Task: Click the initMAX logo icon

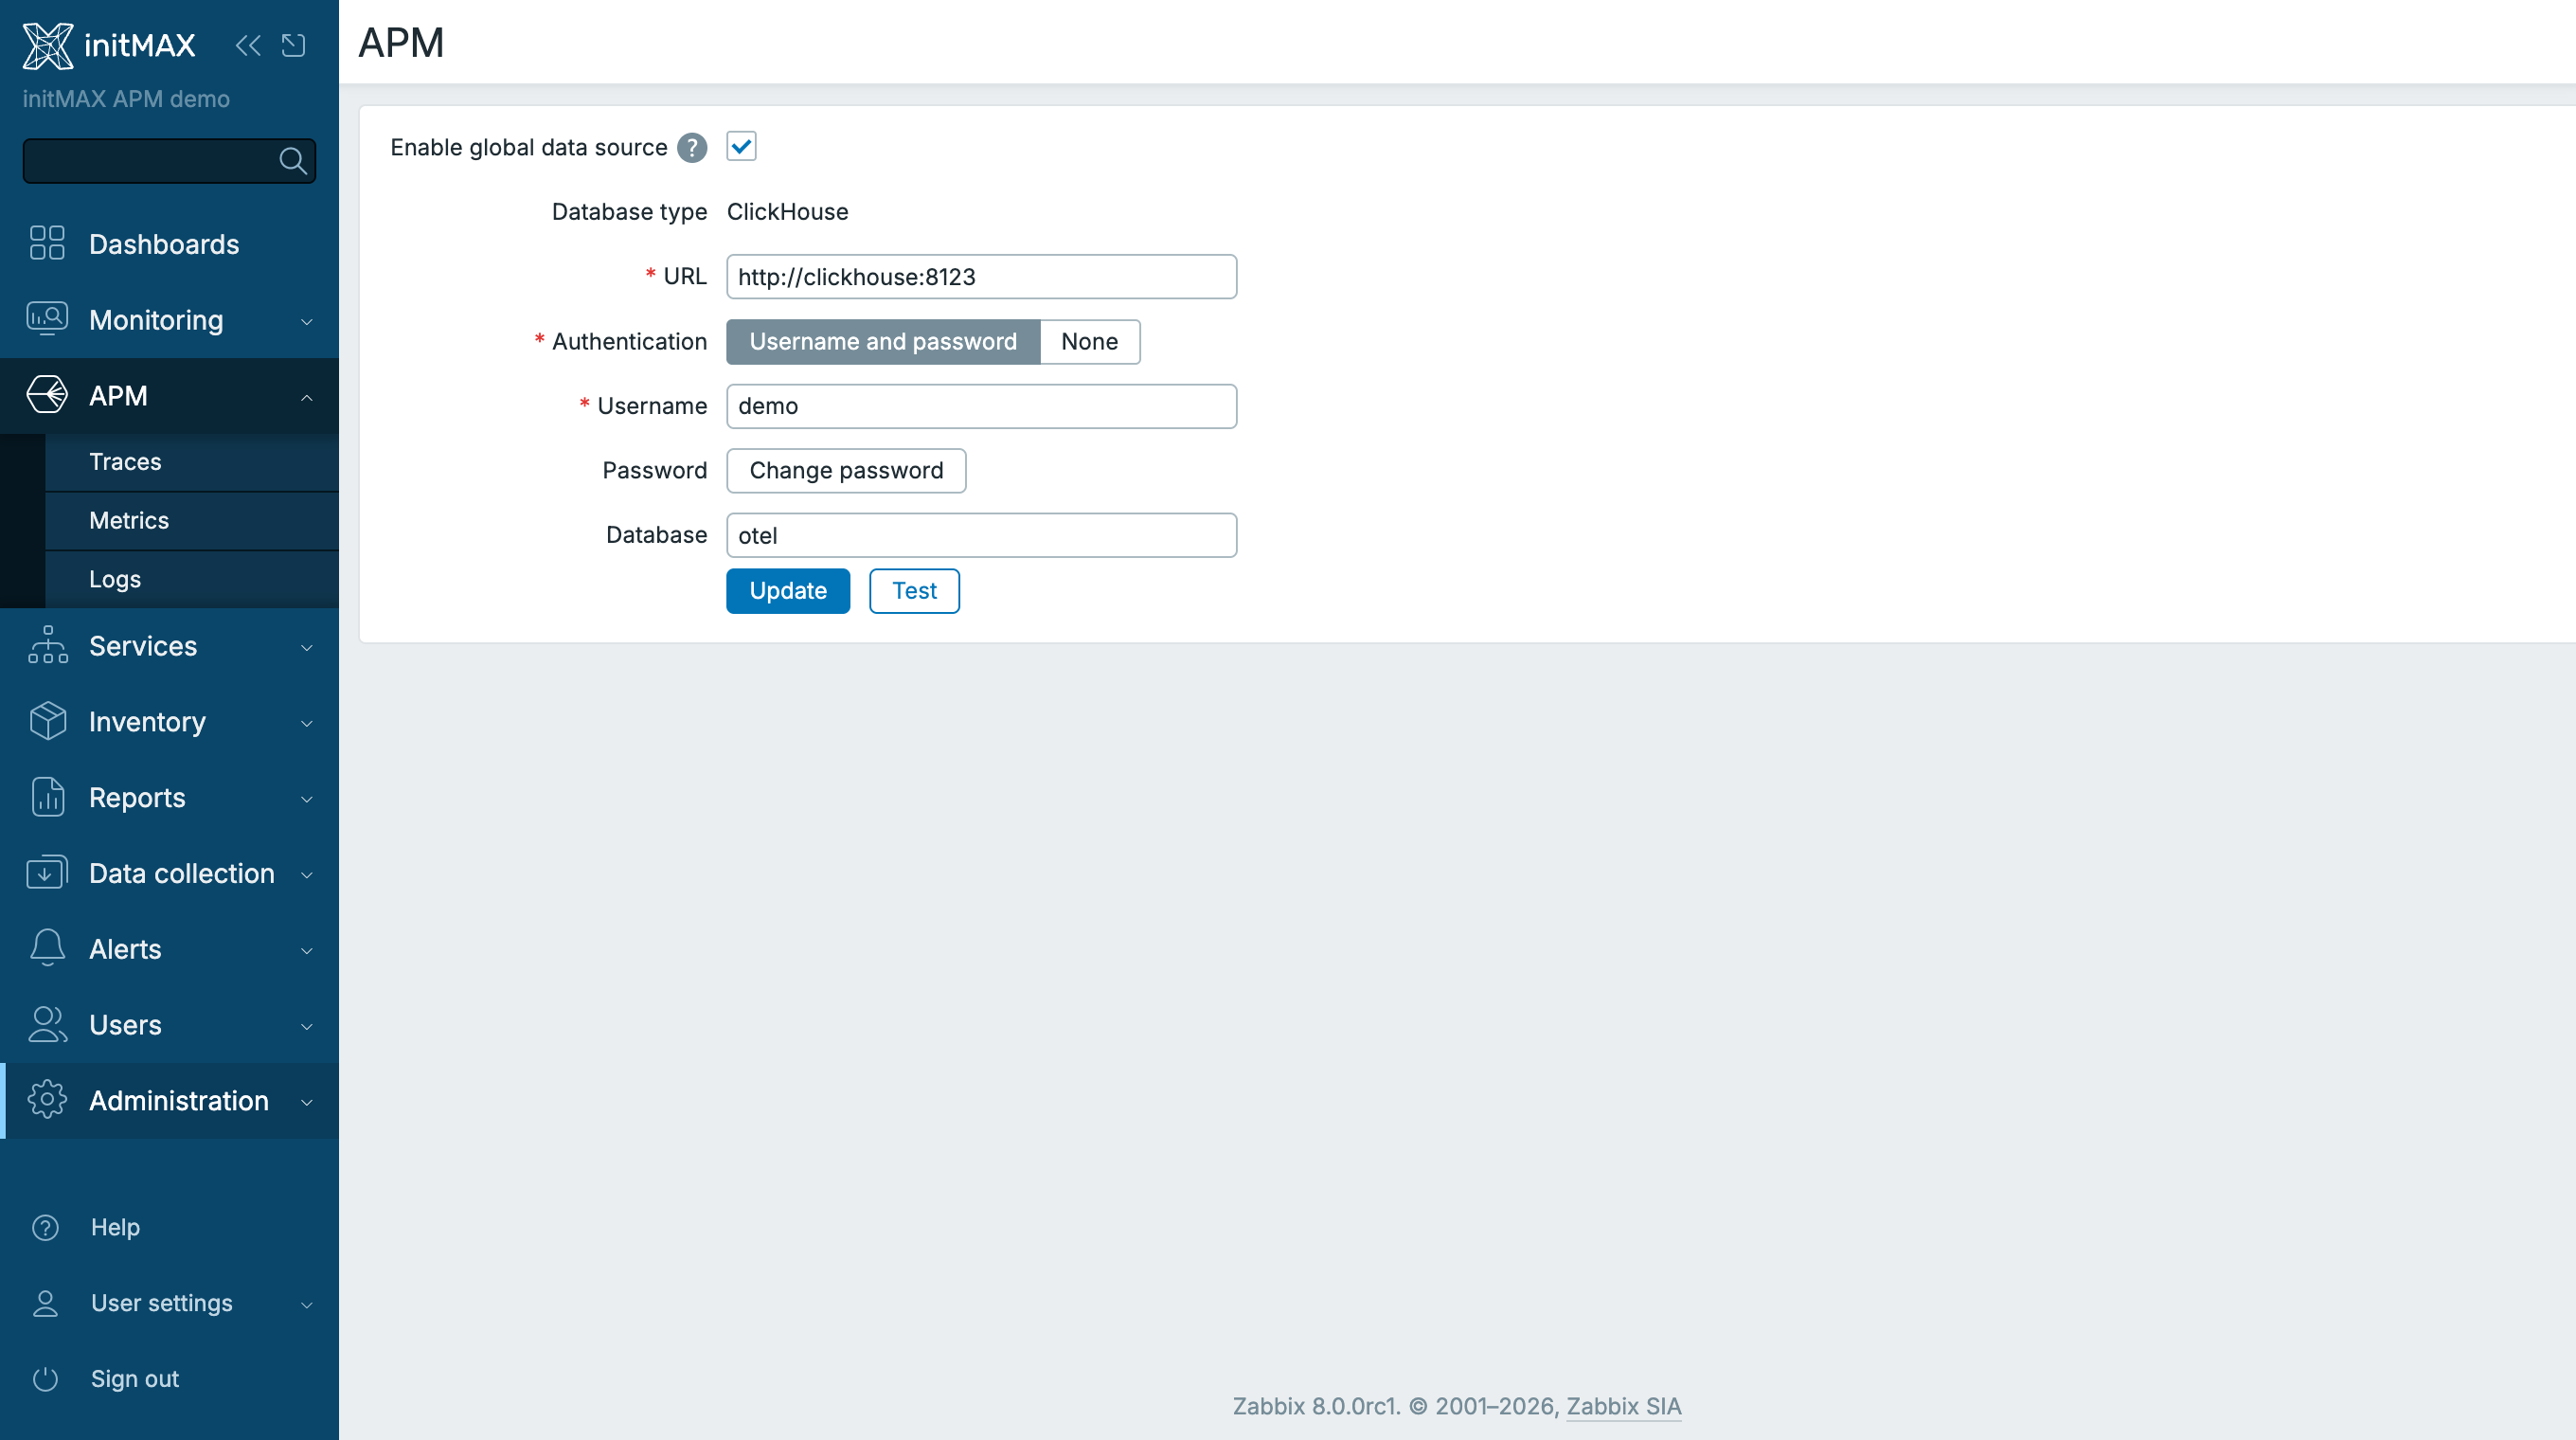Action: (48, 45)
